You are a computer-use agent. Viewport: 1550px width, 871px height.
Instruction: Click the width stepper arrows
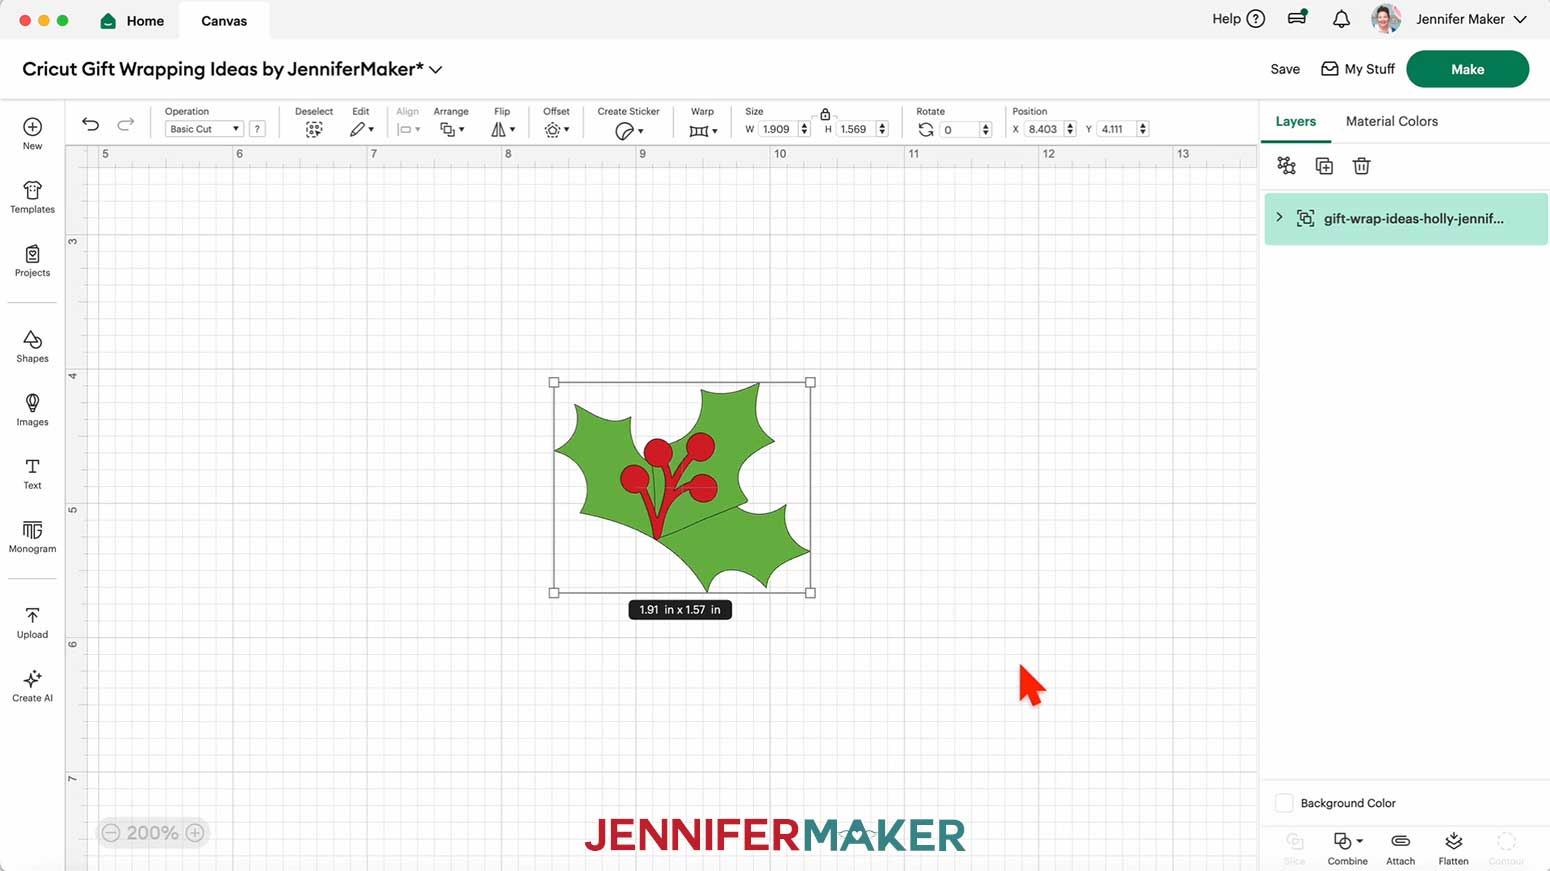pyautogui.click(x=804, y=129)
